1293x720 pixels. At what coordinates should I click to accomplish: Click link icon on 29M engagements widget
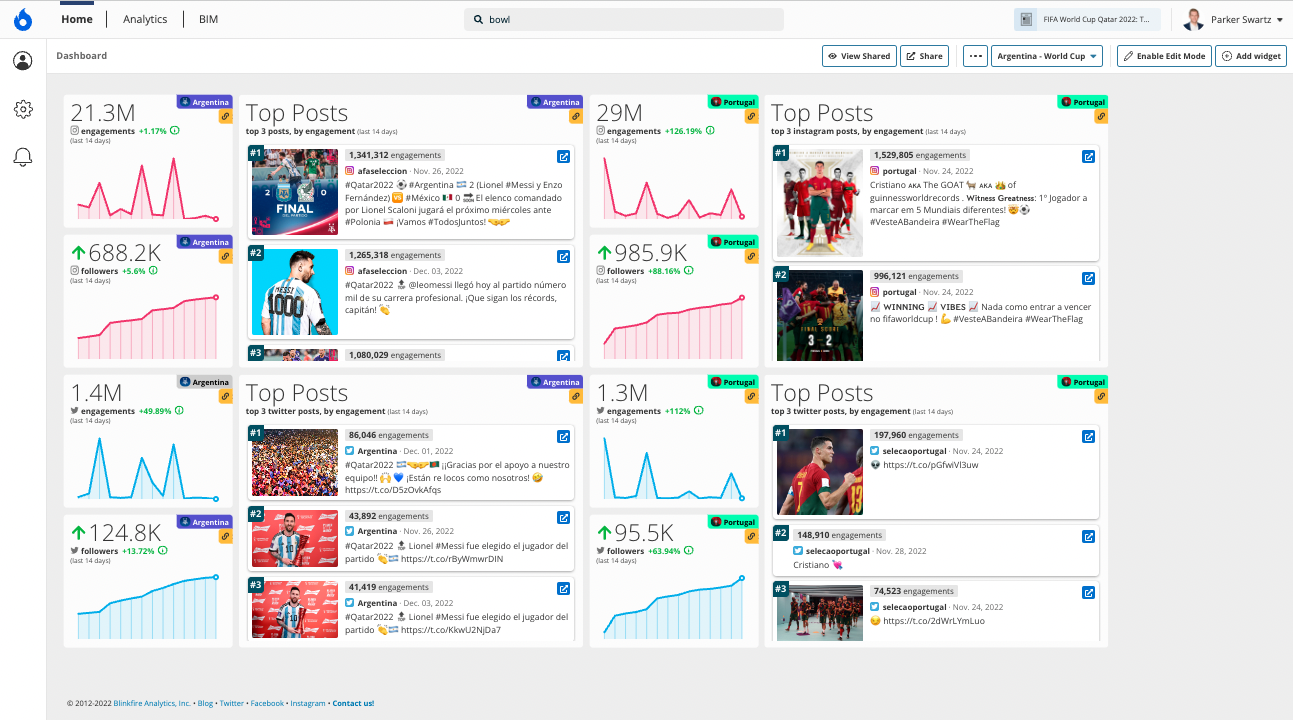(751, 116)
